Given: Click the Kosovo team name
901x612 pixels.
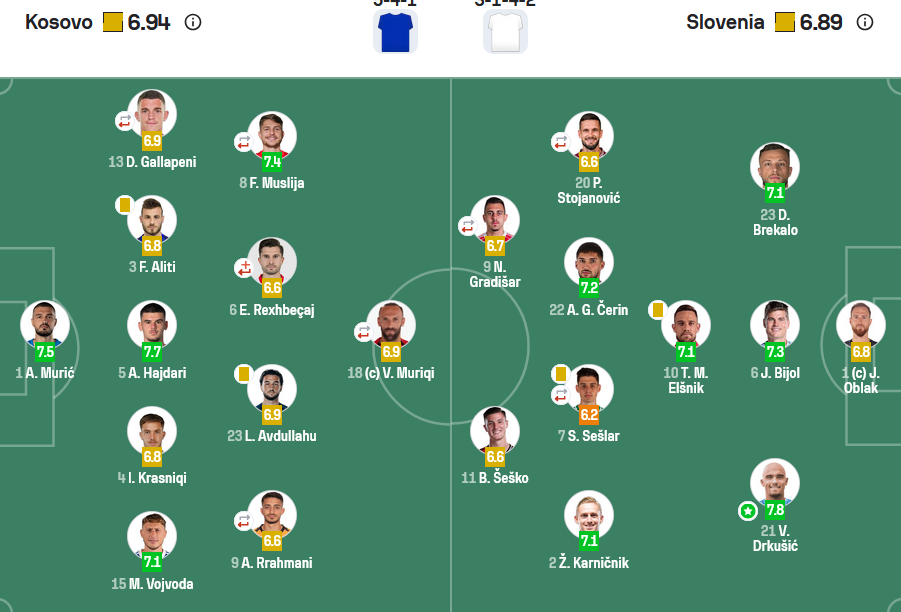Looking at the screenshot, I should tap(58, 22).
